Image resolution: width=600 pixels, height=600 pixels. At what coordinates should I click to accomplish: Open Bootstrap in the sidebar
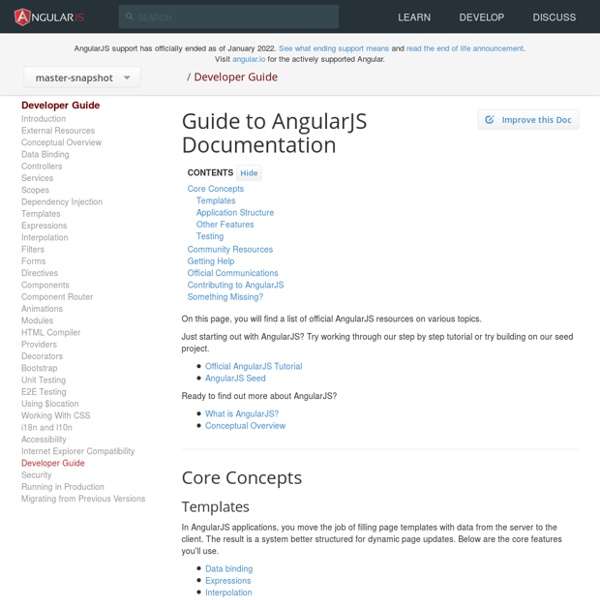tap(39, 368)
